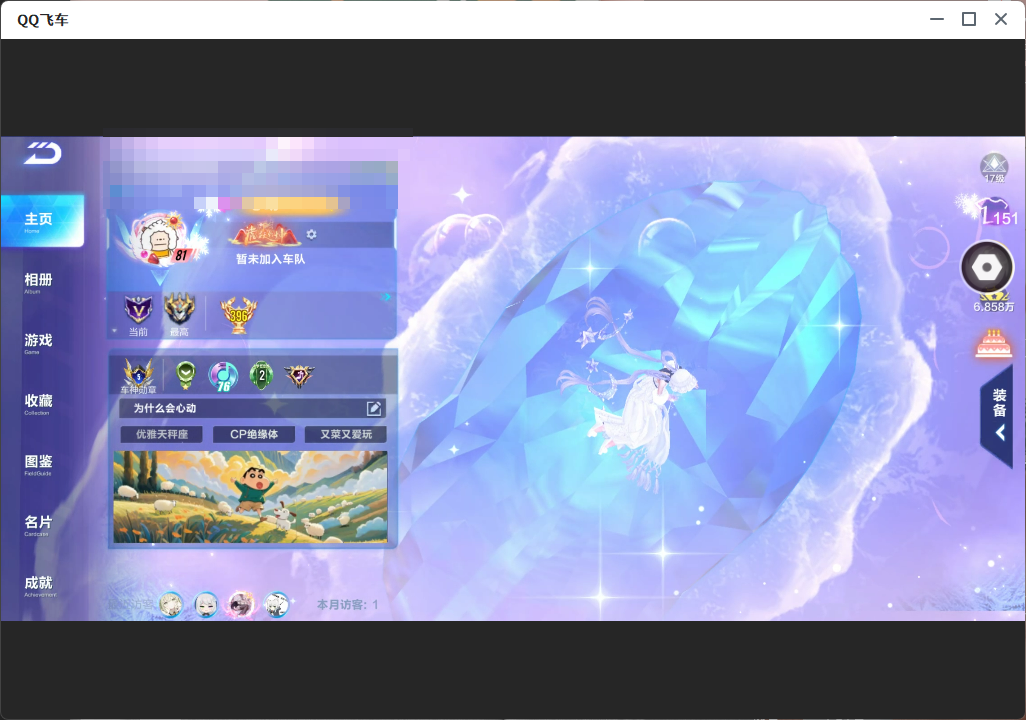This screenshot has width=1026, height=720.
Task: Go to the 收藏 Collection tab
Action: click(39, 403)
